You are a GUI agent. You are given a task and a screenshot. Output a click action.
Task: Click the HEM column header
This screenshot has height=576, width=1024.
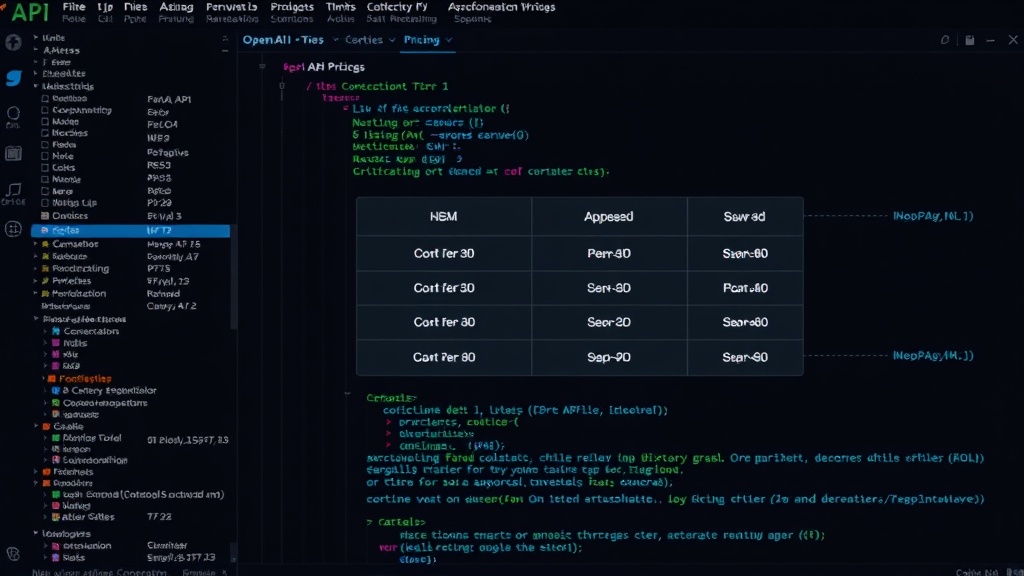443,216
